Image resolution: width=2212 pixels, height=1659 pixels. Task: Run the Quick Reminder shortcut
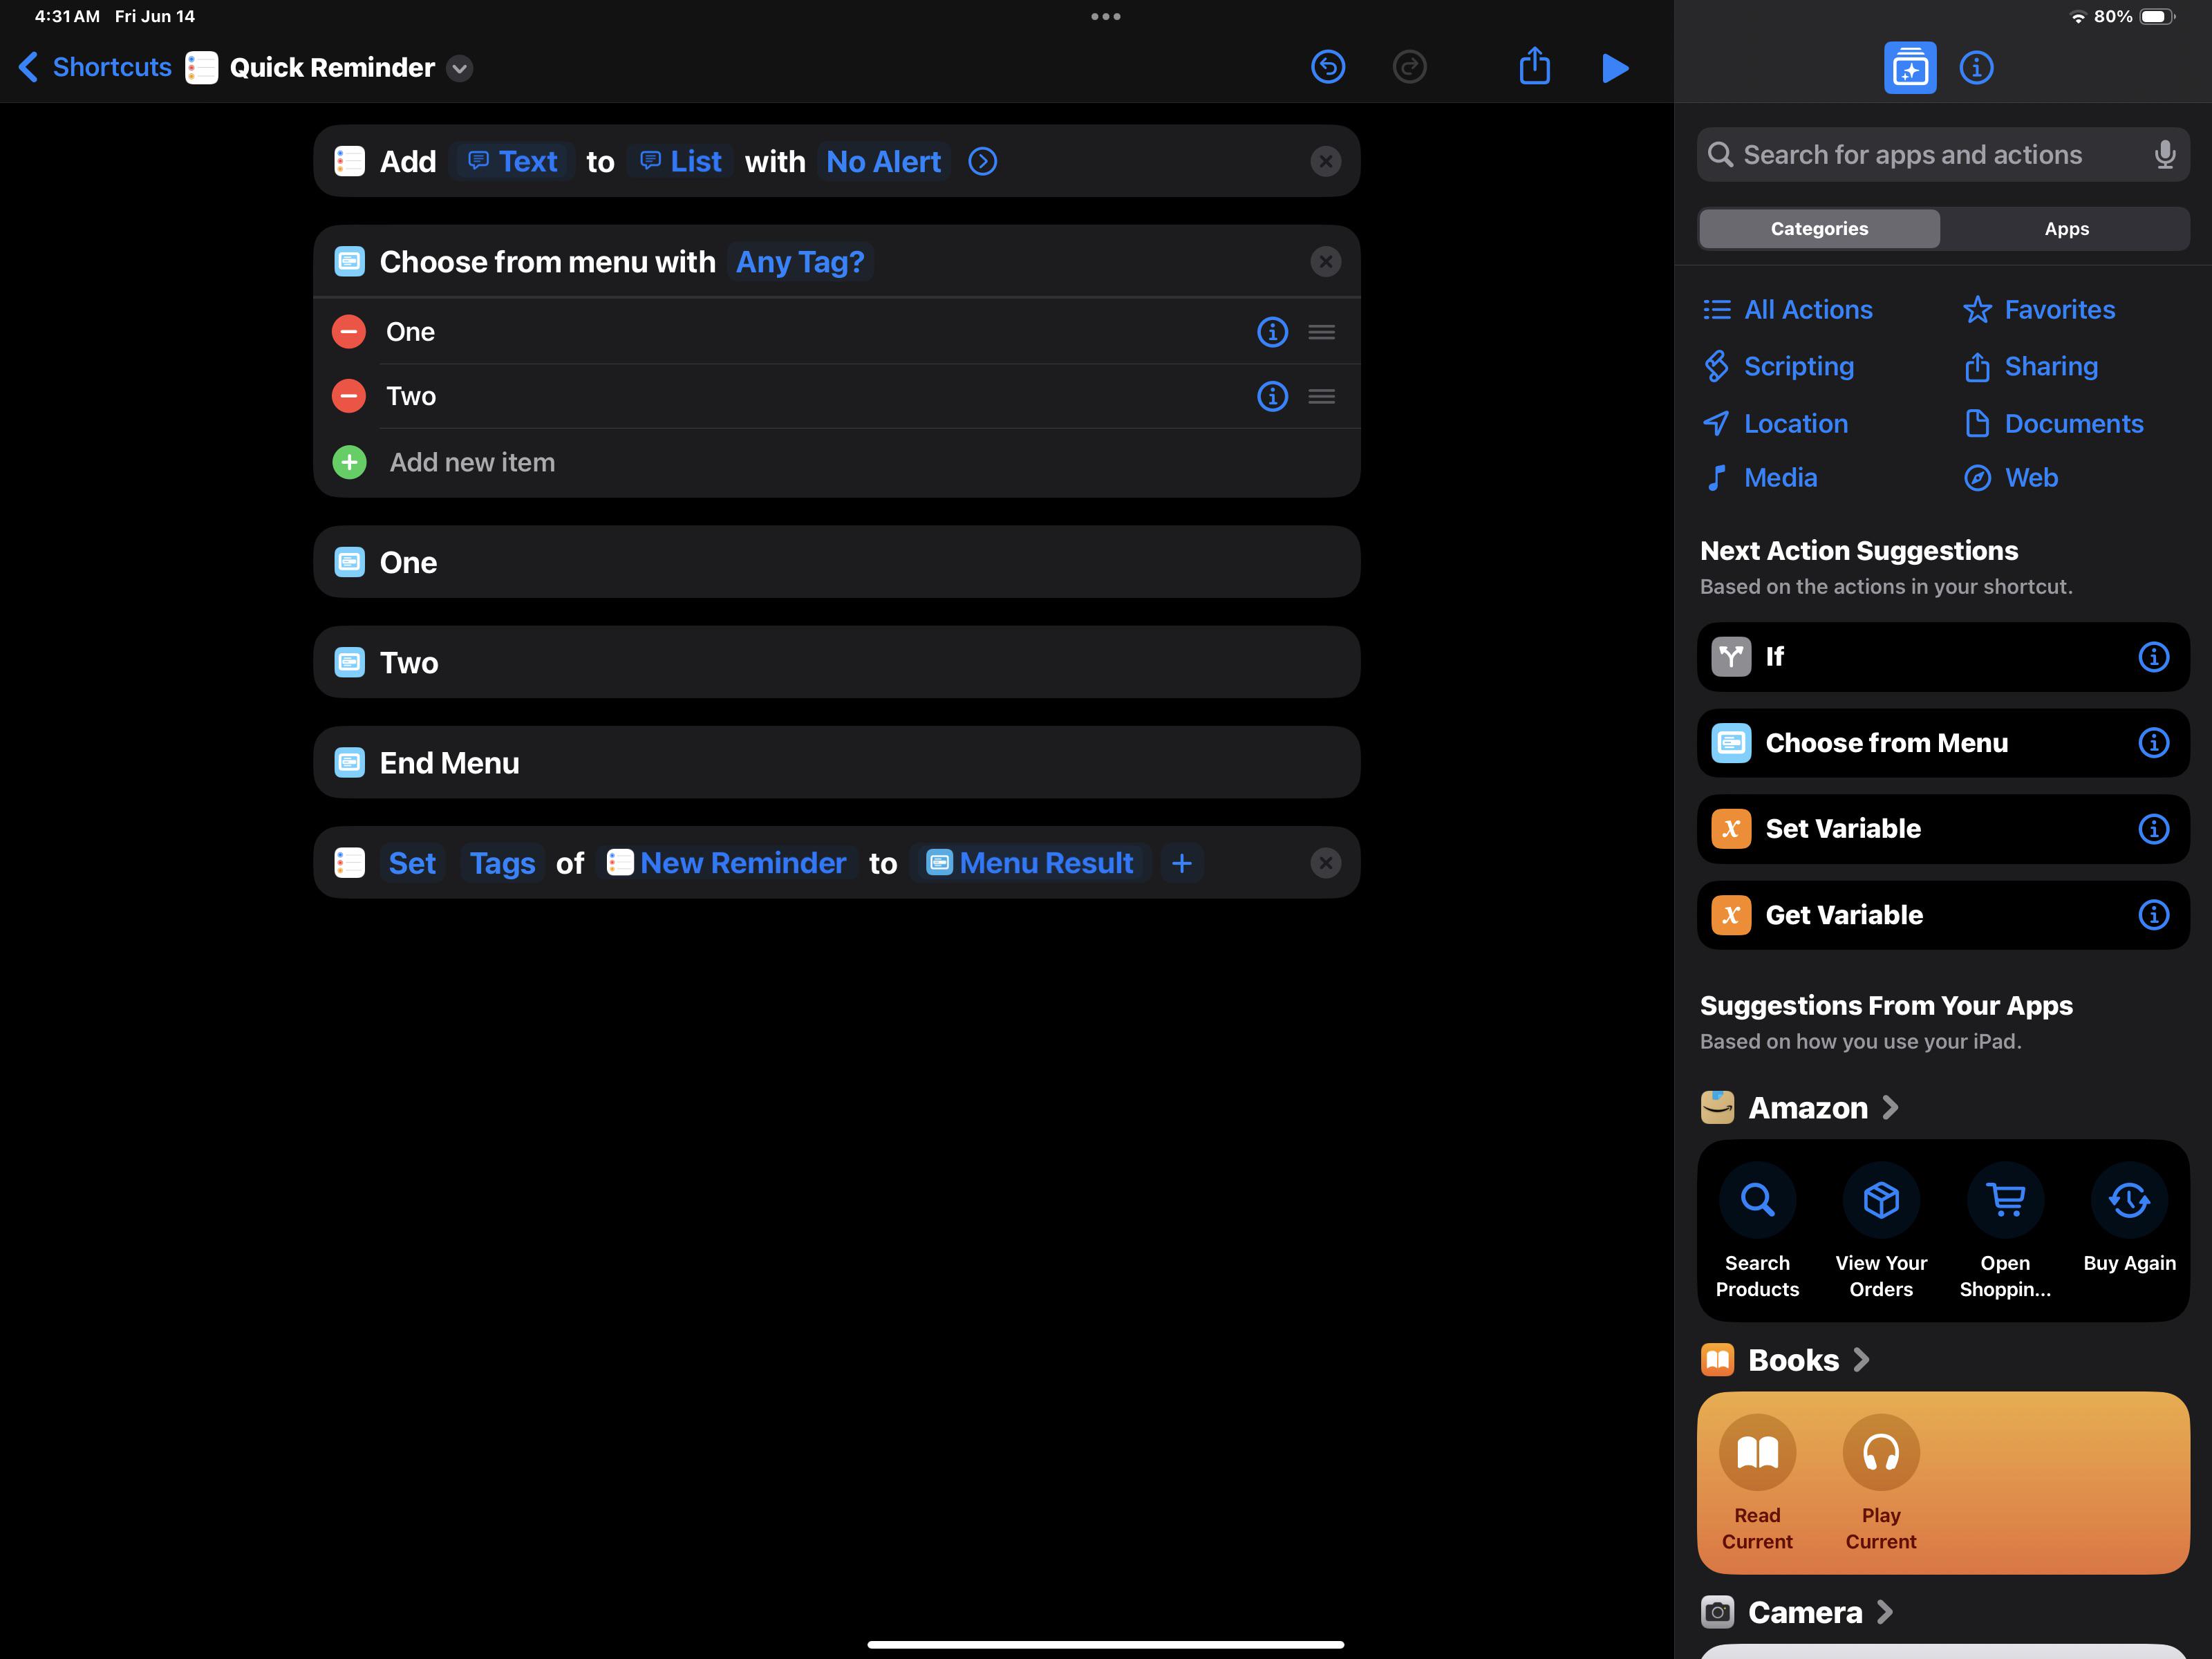pyautogui.click(x=1614, y=67)
